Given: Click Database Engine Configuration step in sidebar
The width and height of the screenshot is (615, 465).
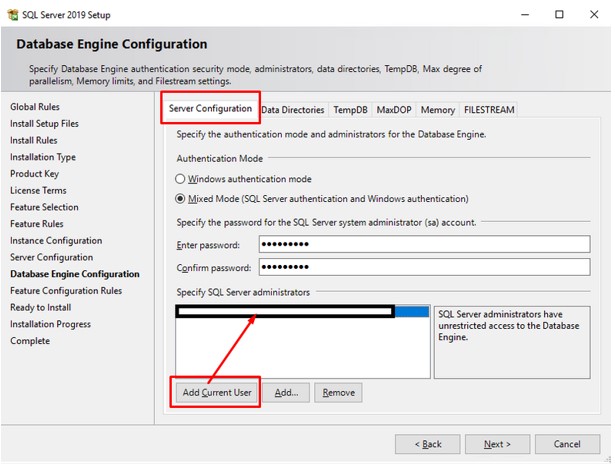Looking at the screenshot, I should pyautogui.click(x=75, y=274).
